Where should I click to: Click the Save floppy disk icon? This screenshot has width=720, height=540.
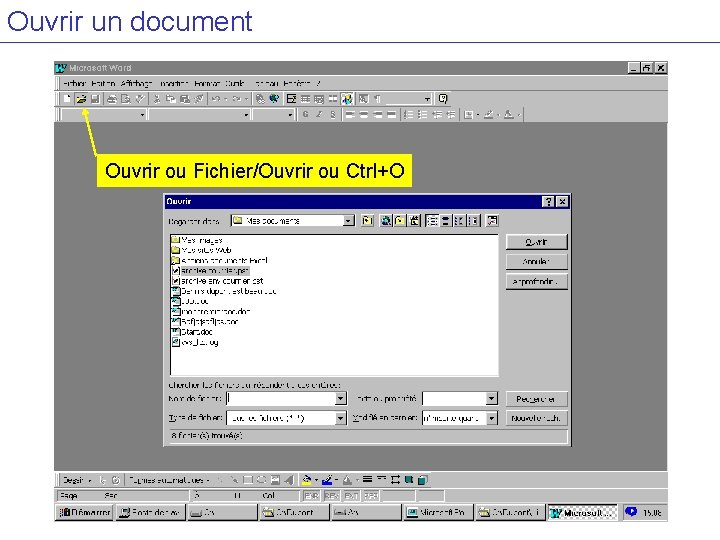[95, 99]
